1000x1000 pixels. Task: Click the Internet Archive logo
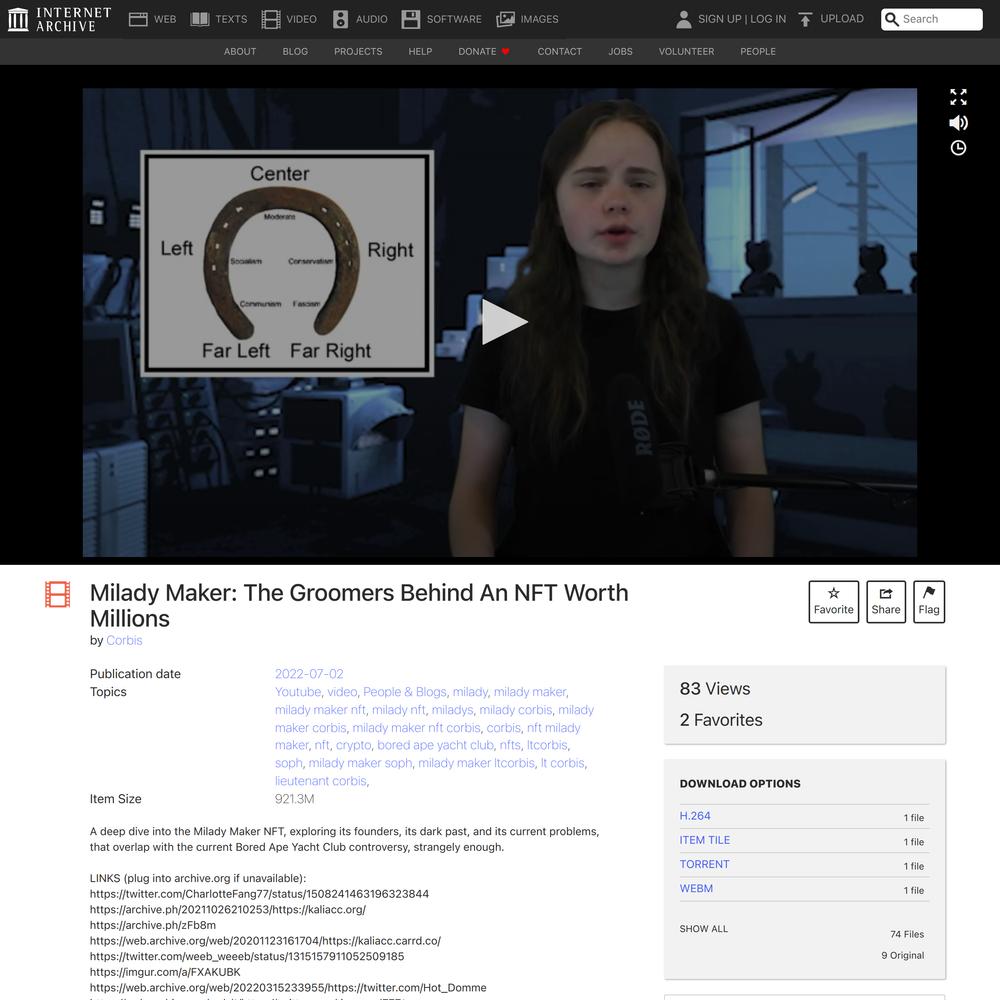click(x=59, y=19)
